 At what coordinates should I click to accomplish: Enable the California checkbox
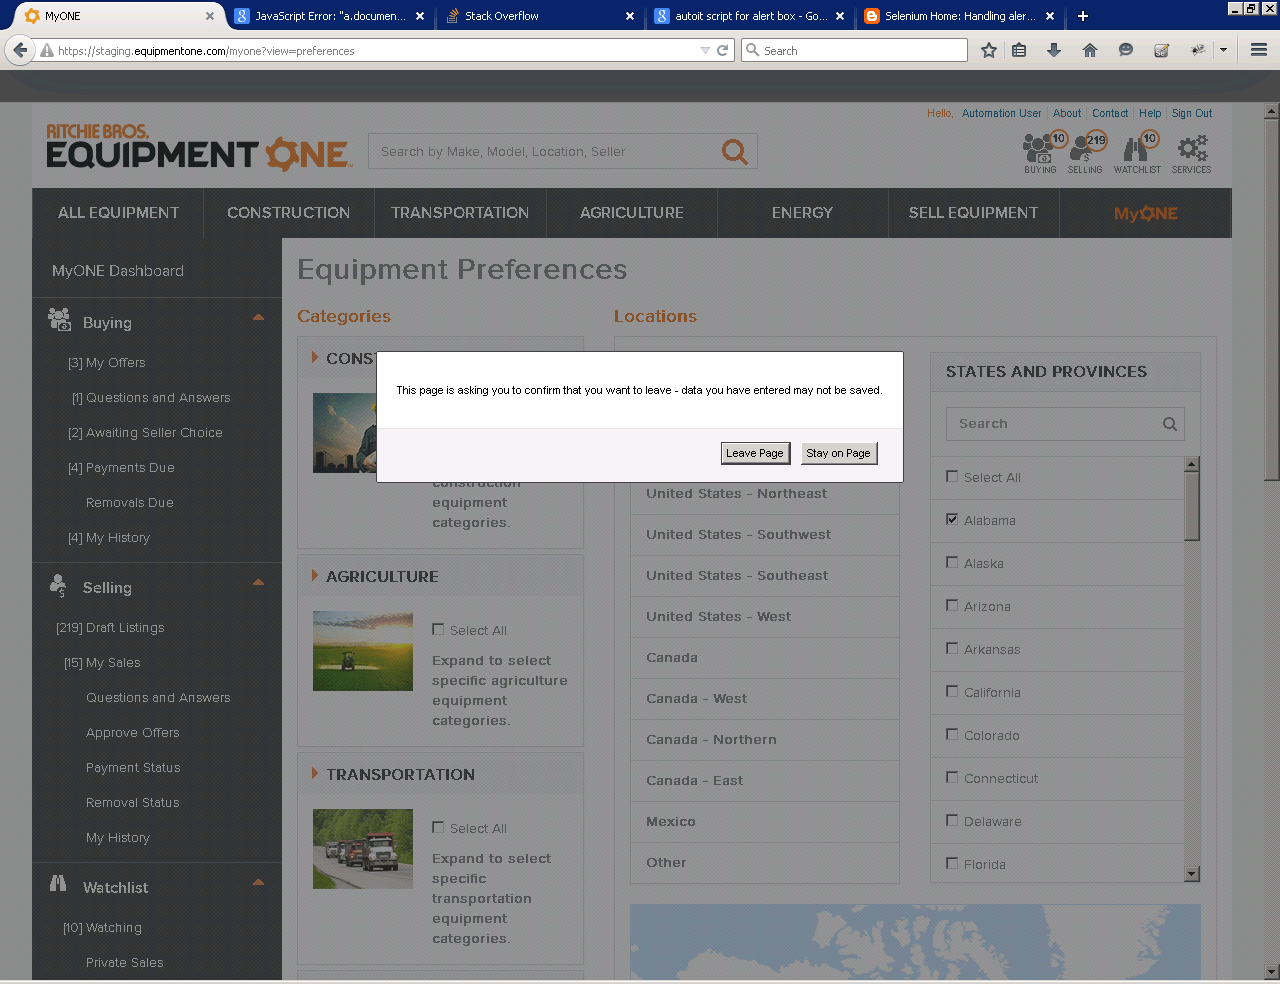point(952,691)
